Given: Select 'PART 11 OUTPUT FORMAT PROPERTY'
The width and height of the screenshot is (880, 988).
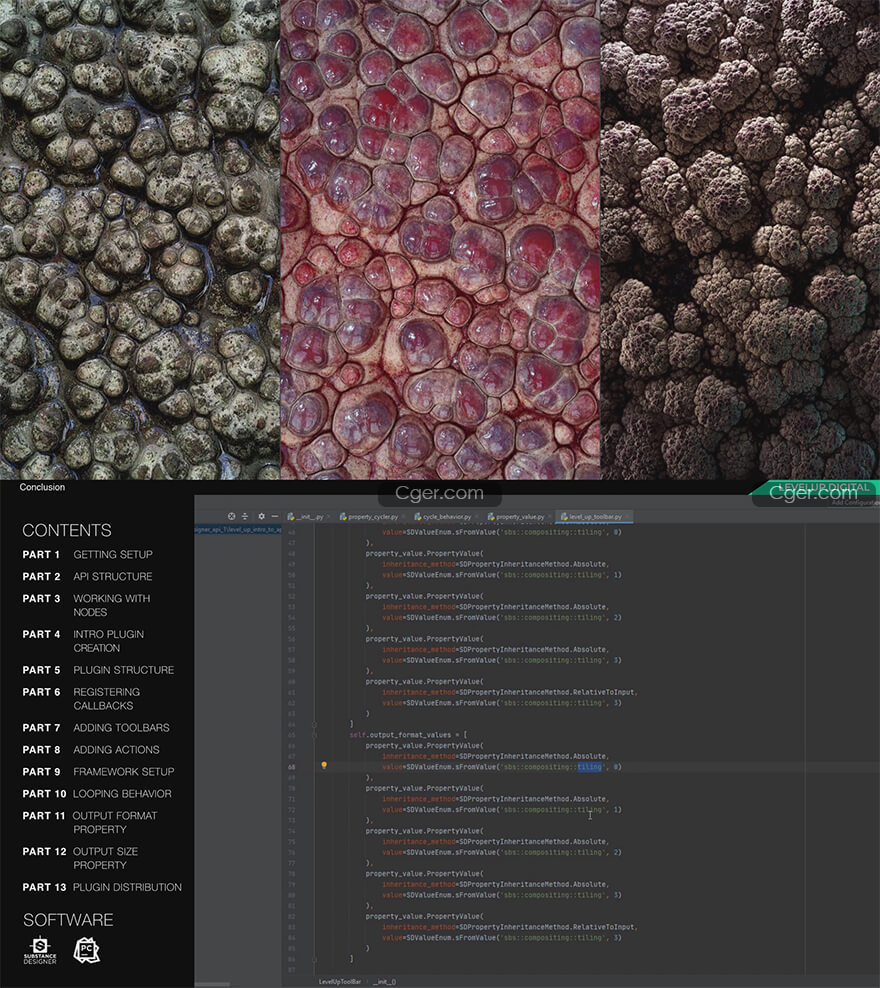Looking at the screenshot, I should pyautogui.click(x=90, y=822).
